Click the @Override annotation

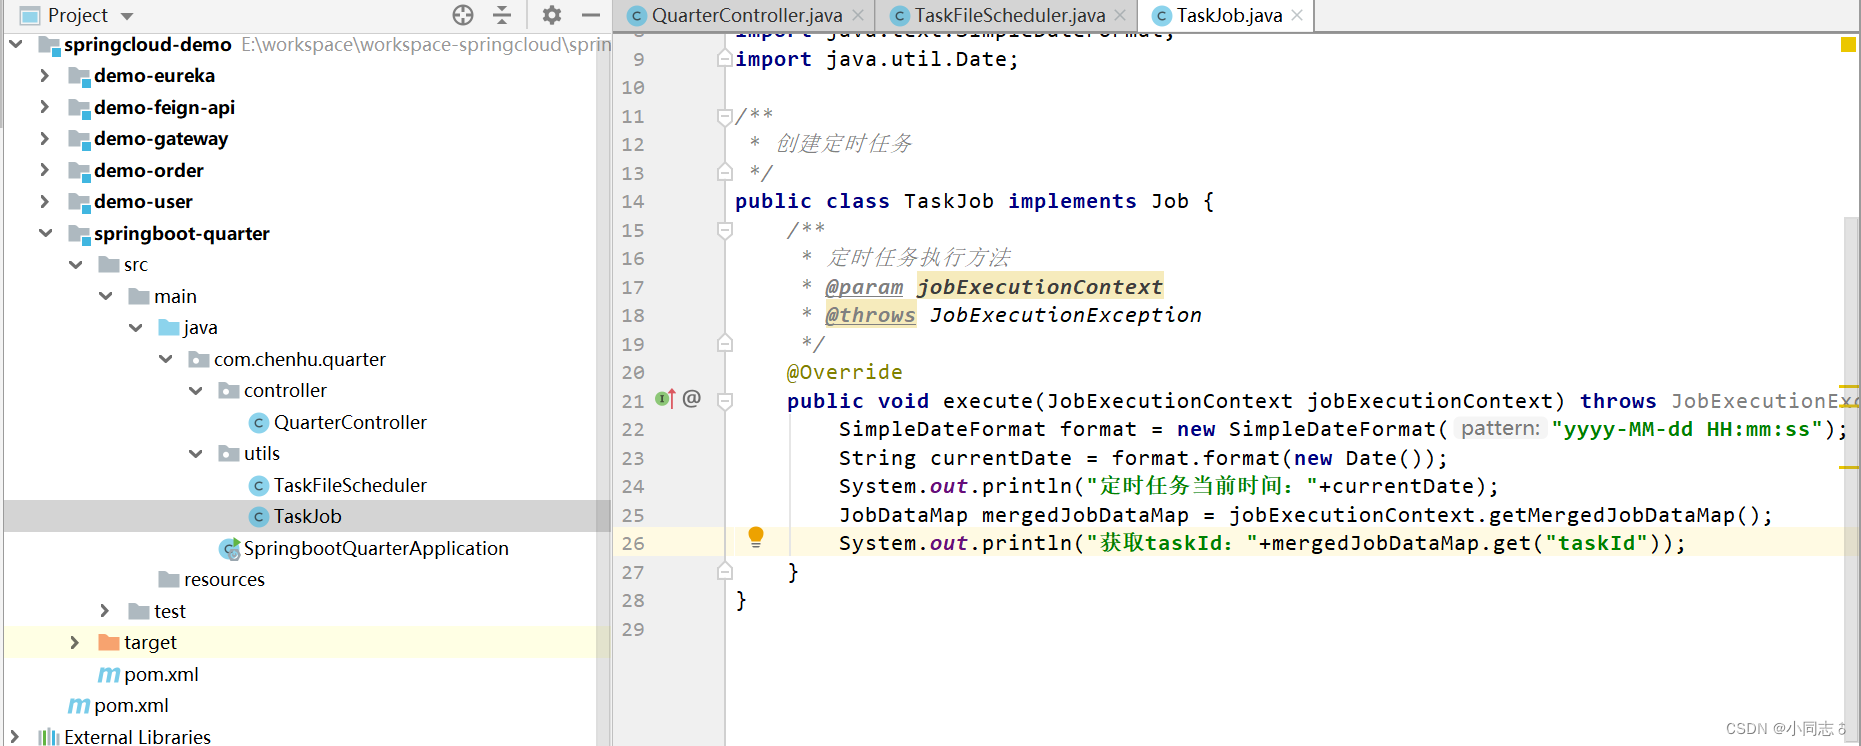coord(844,372)
